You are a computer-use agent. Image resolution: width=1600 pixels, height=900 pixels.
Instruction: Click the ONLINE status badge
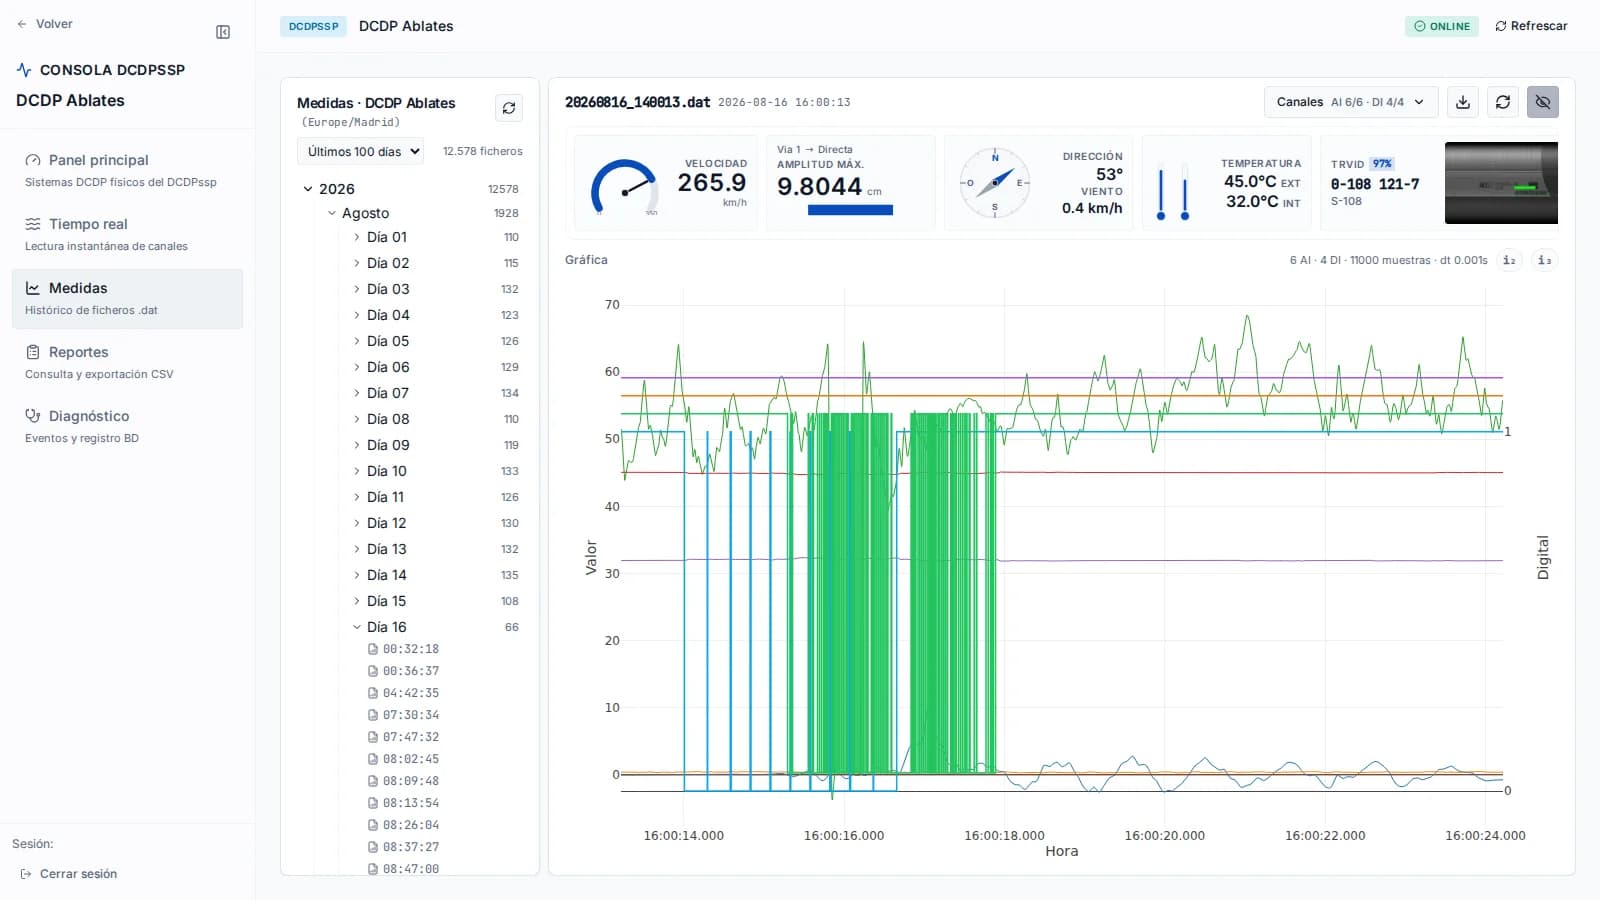(1442, 26)
